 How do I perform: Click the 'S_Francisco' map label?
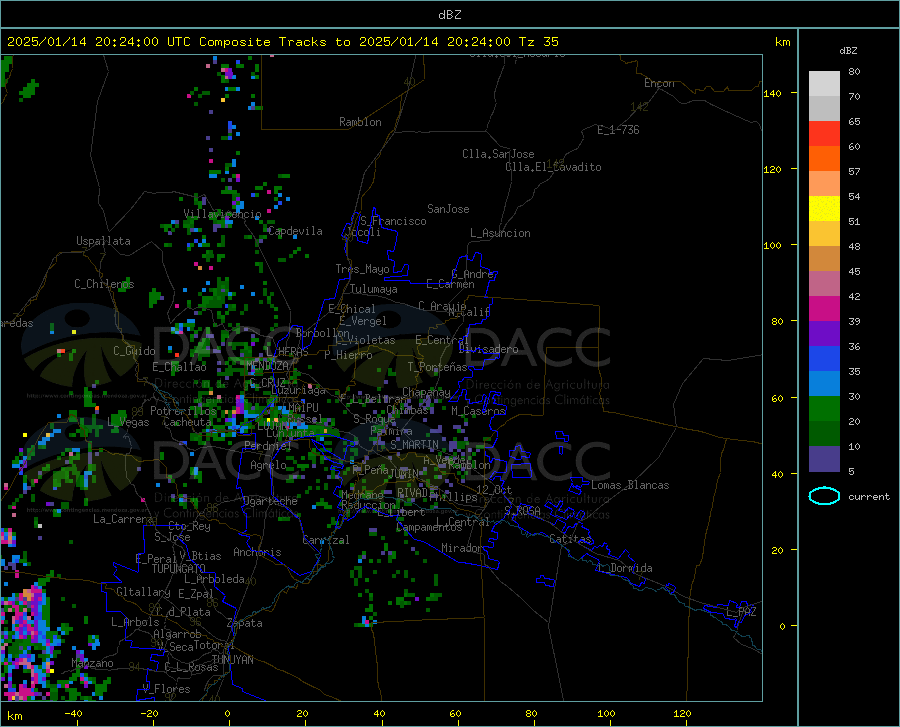(393, 221)
